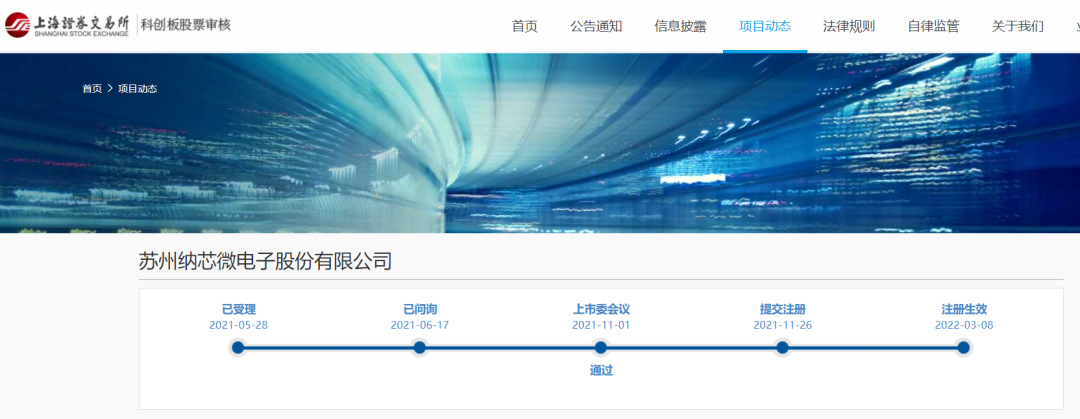The height and width of the screenshot is (419, 1080).
Task: Open 首页 in the top navigation bar
Action: coord(524,26)
